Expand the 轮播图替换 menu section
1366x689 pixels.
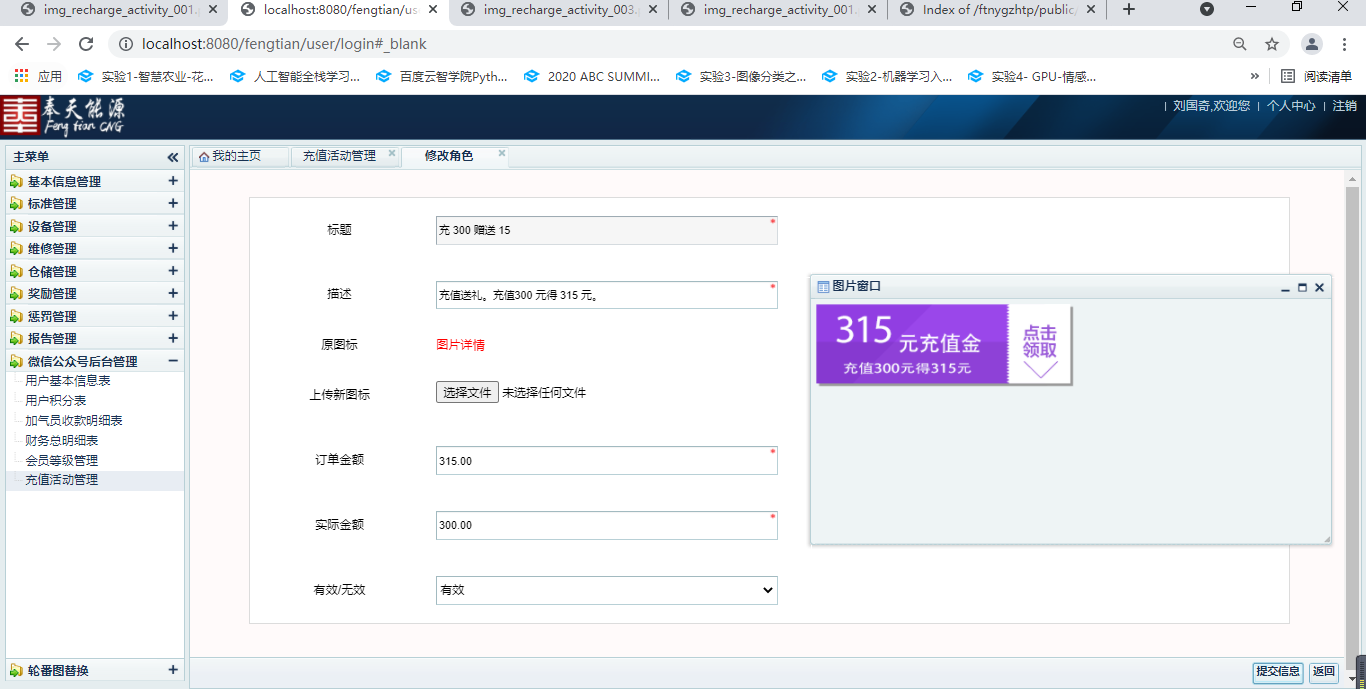tap(173, 670)
